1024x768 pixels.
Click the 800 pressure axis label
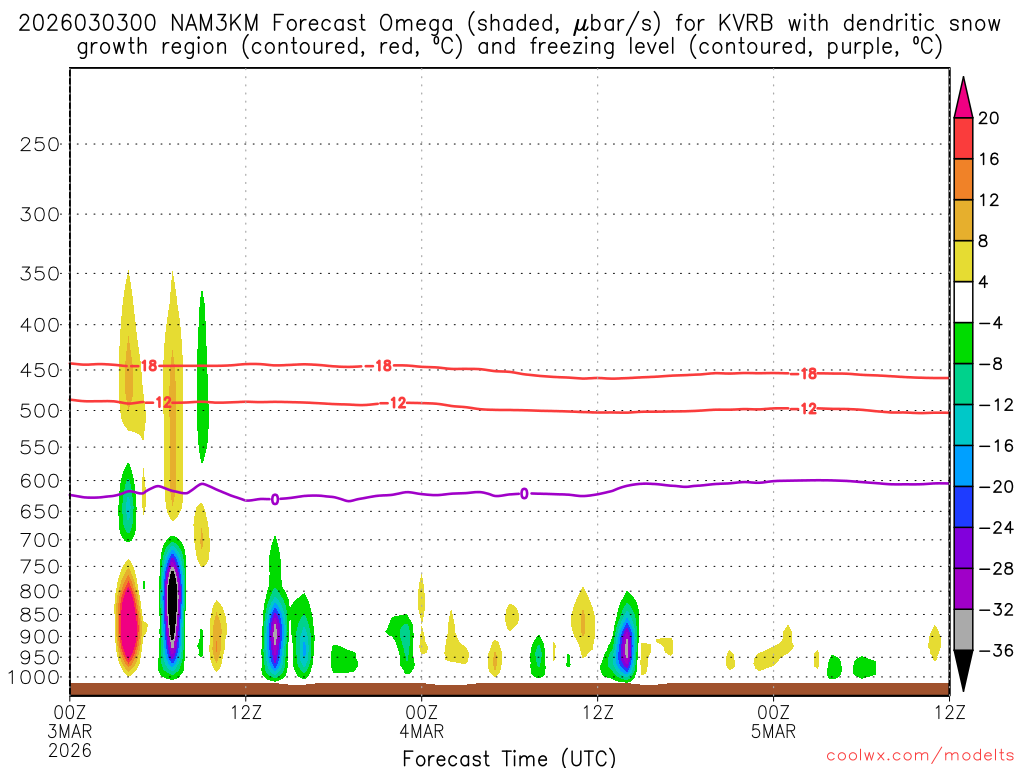pyautogui.click(x=40, y=592)
